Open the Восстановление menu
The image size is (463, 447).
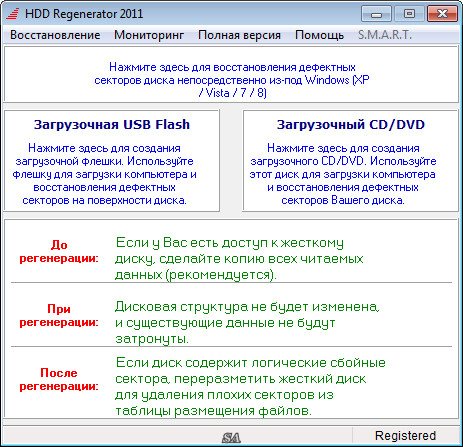[x=55, y=35]
